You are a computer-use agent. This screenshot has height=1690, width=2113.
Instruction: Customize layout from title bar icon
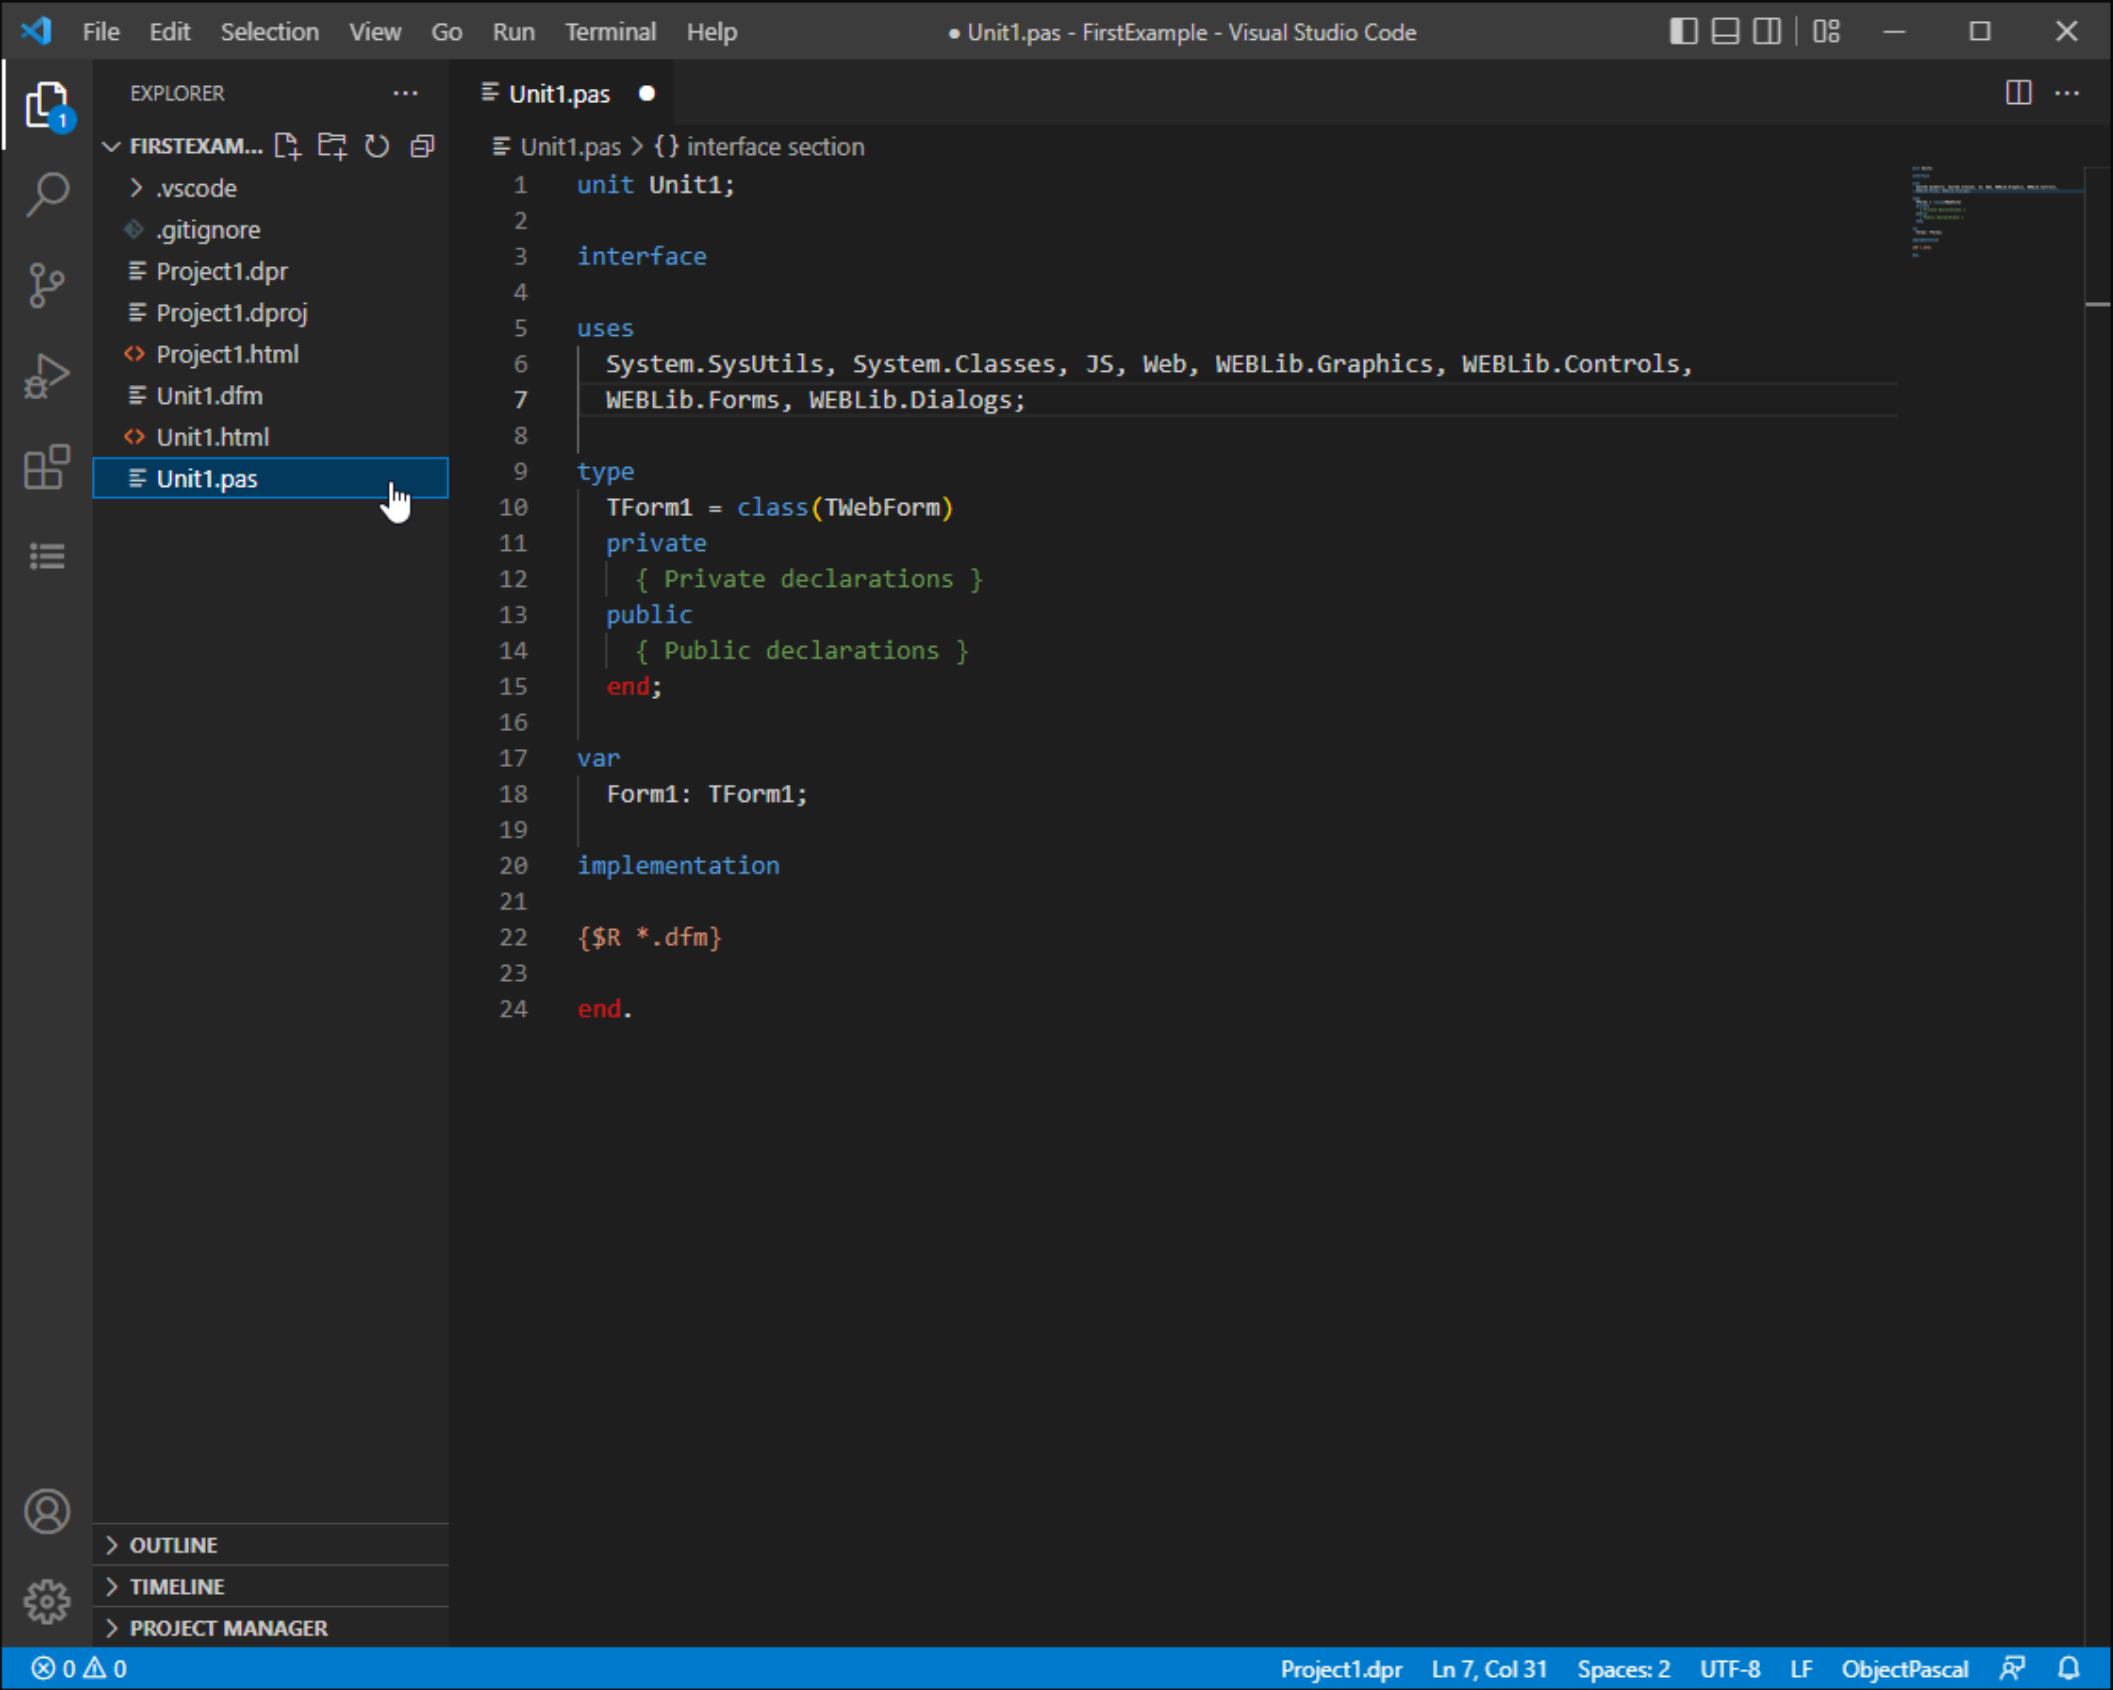click(x=1826, y=31)
